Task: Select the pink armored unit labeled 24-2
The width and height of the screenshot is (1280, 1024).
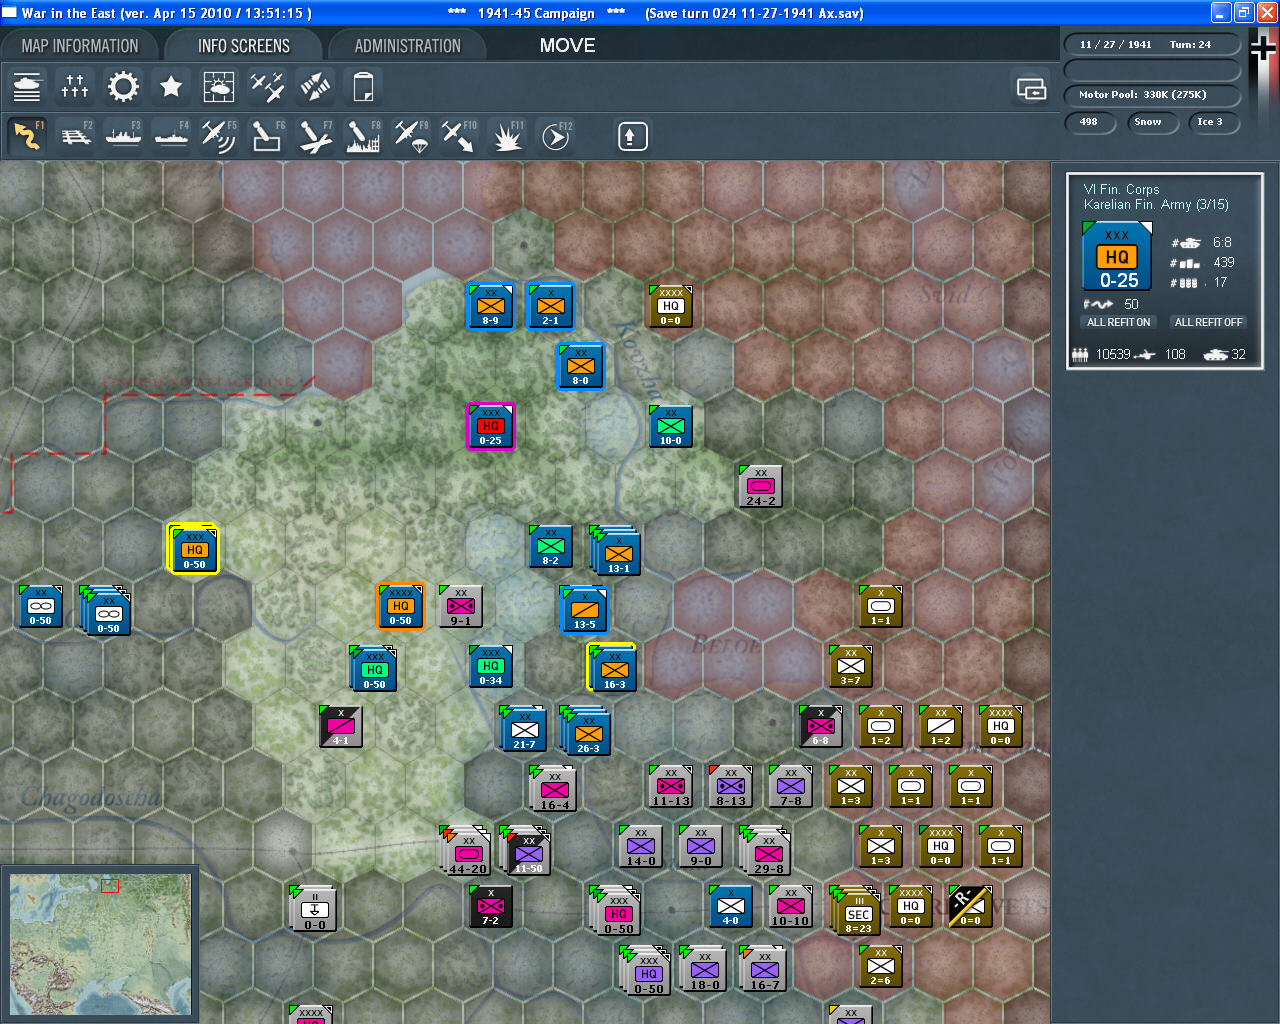Action: (x=761, y=486)
